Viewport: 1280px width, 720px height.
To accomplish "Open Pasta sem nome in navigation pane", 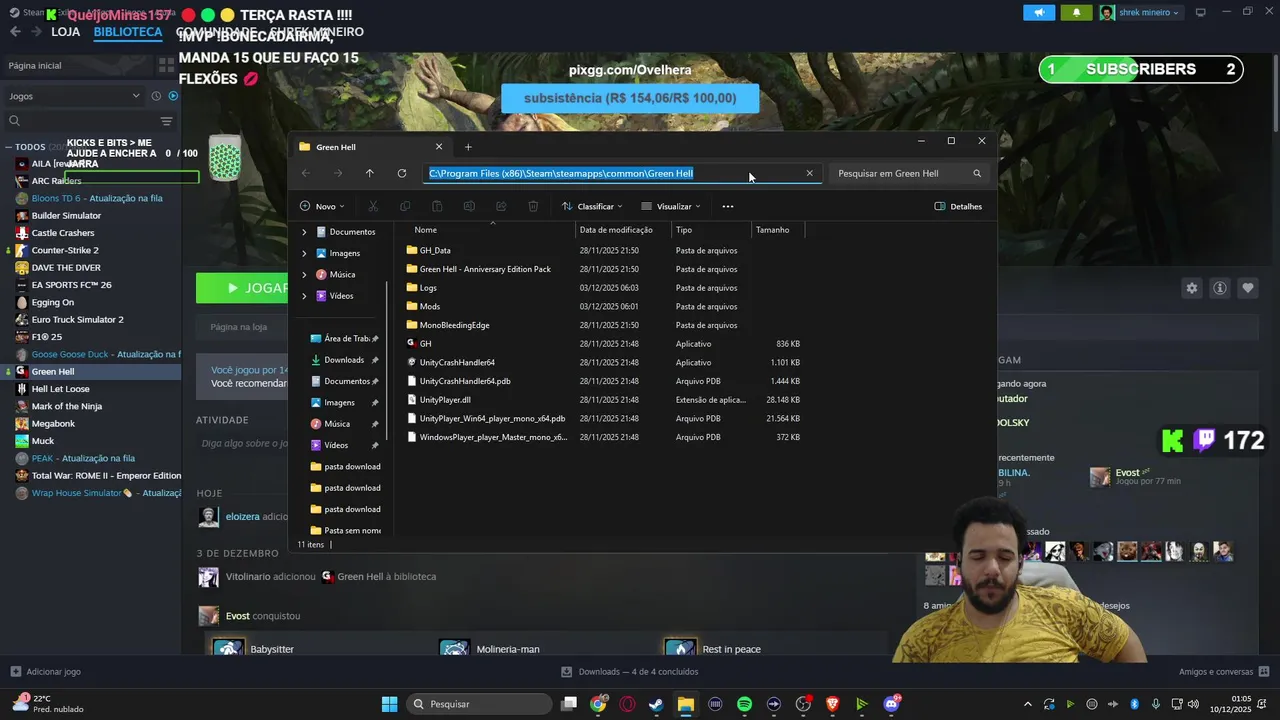I will click(x=345, y=530).
